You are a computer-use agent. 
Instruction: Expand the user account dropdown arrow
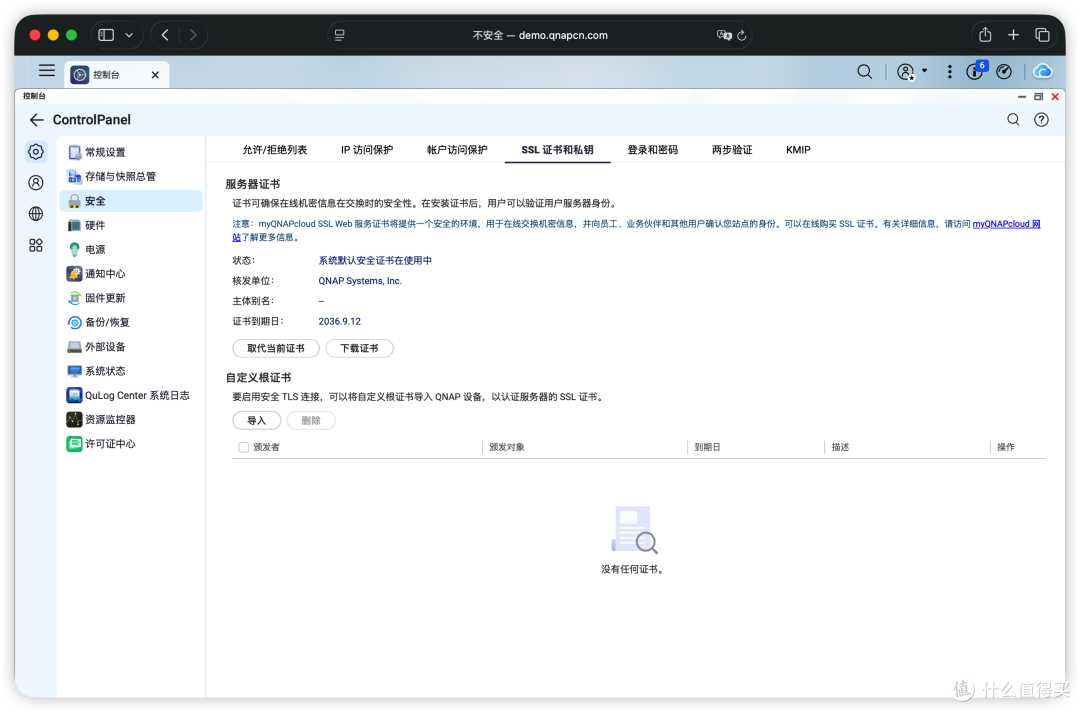[x=924, y=70]
